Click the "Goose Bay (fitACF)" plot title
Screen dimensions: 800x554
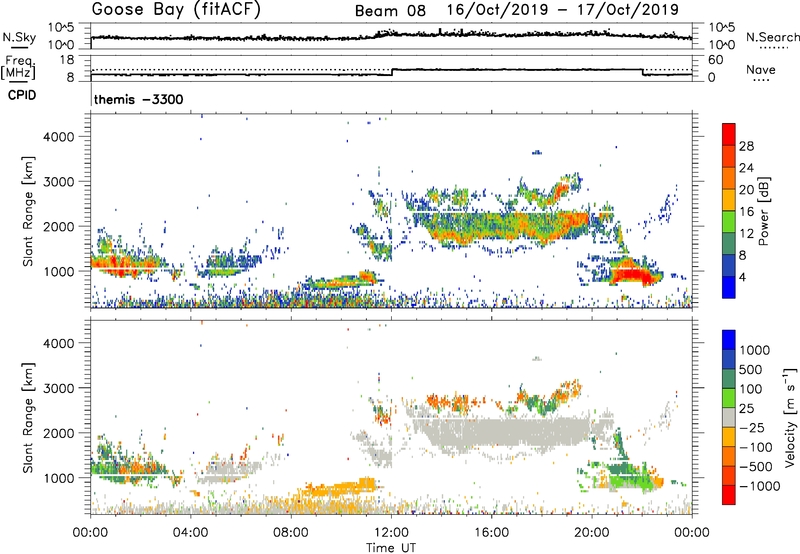[176, 10]
